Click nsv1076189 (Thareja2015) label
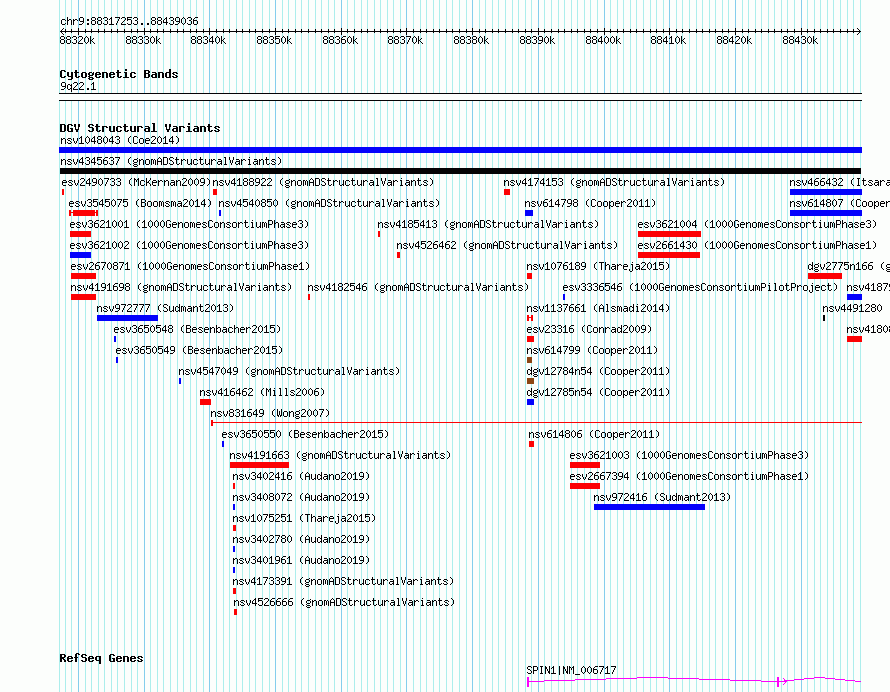The image size is (890, 692). pos(598,266)
